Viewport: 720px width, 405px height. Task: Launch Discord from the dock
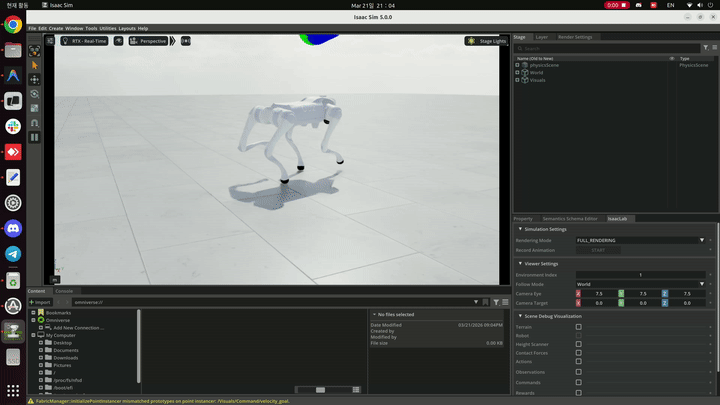click(x=13, y=228)
